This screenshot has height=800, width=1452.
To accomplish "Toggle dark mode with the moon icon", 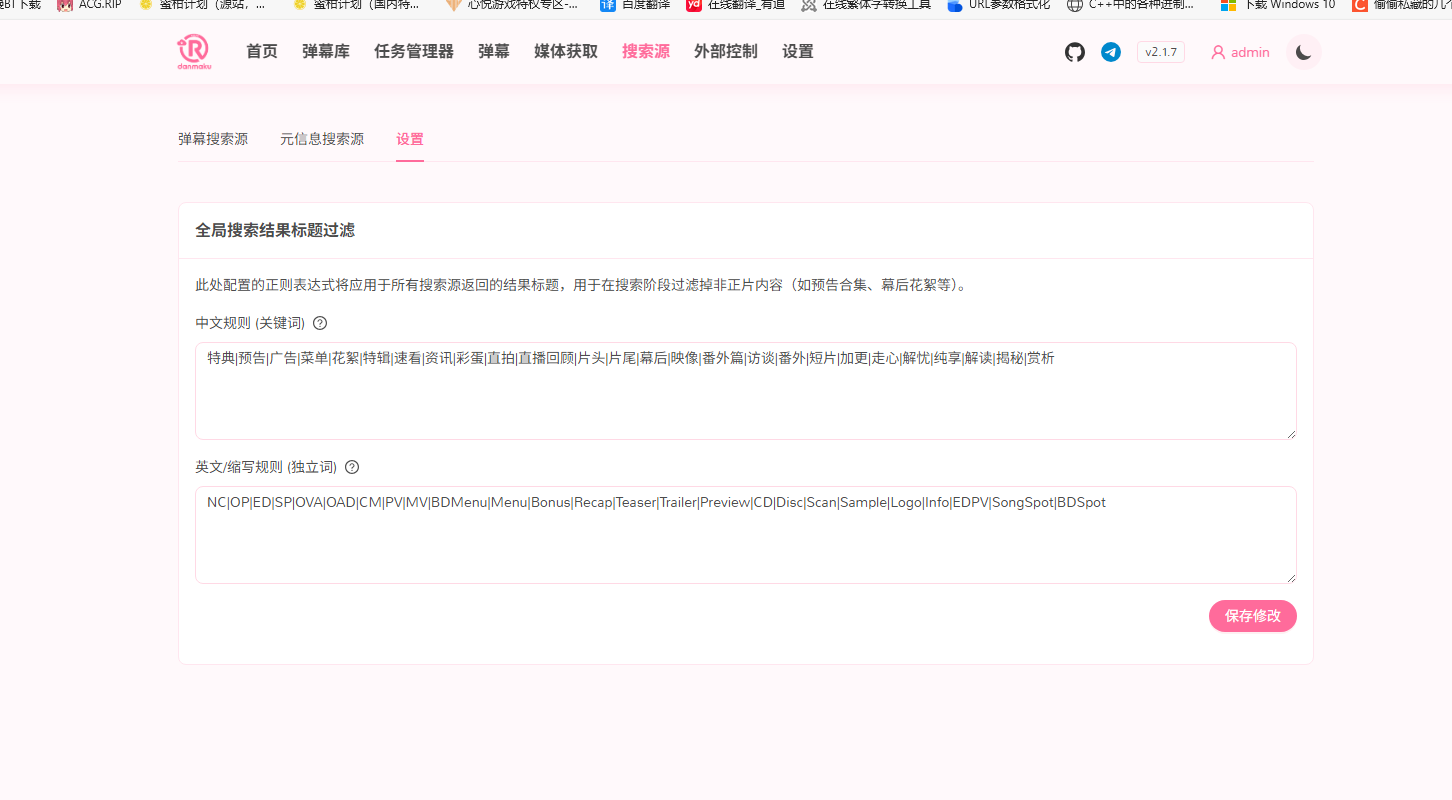I will (1302, 51).
